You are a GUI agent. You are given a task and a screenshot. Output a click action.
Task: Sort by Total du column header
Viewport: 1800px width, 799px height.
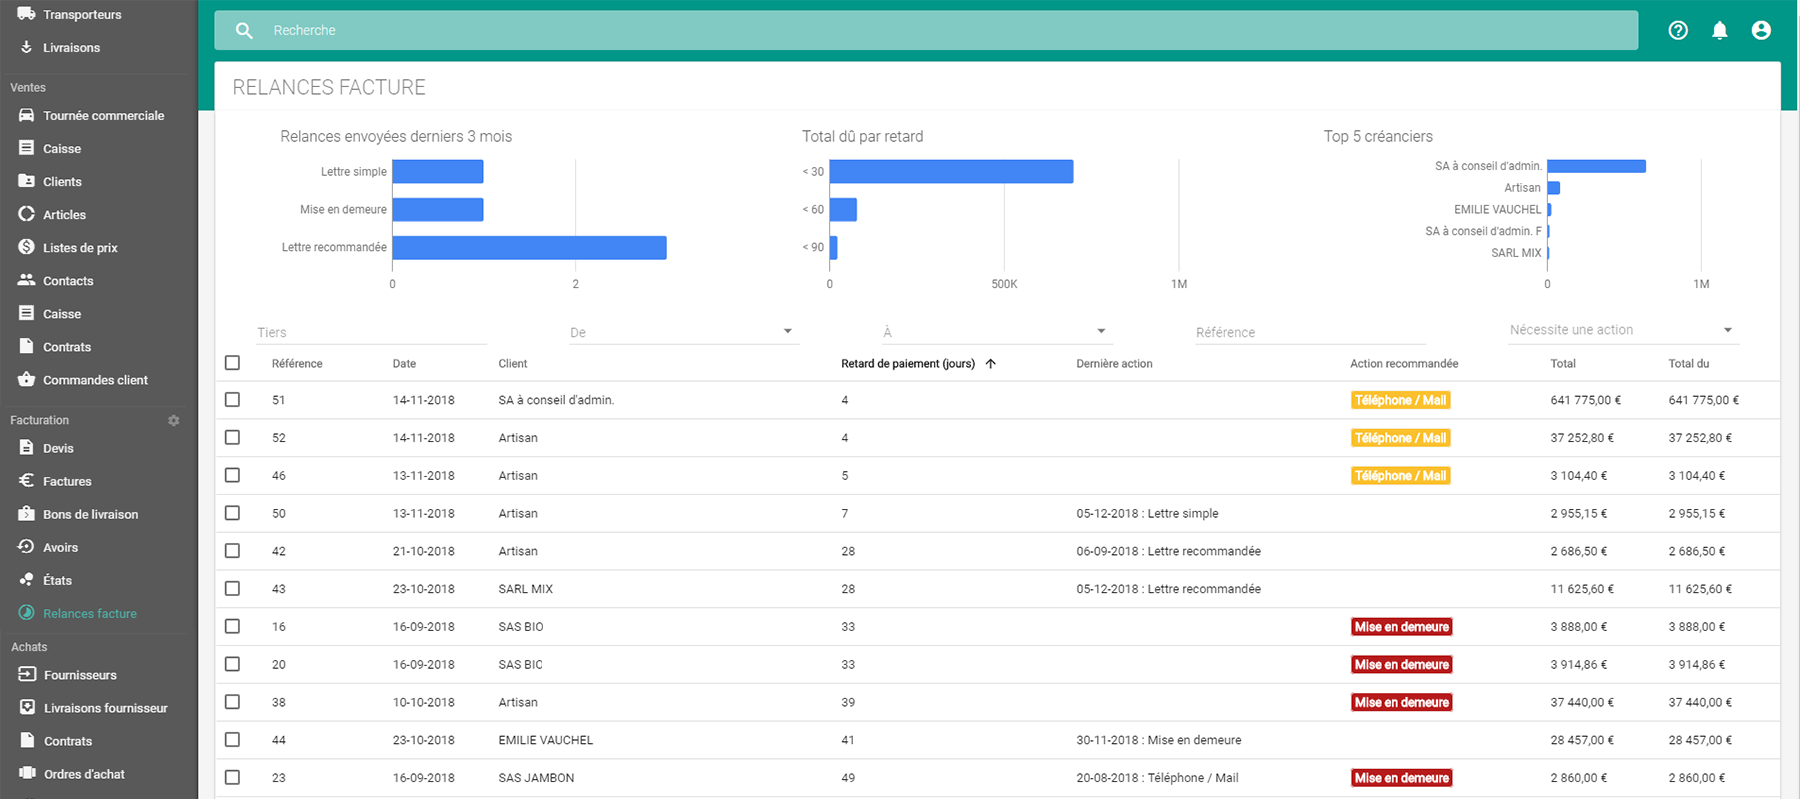click(x=1688, y=364)
